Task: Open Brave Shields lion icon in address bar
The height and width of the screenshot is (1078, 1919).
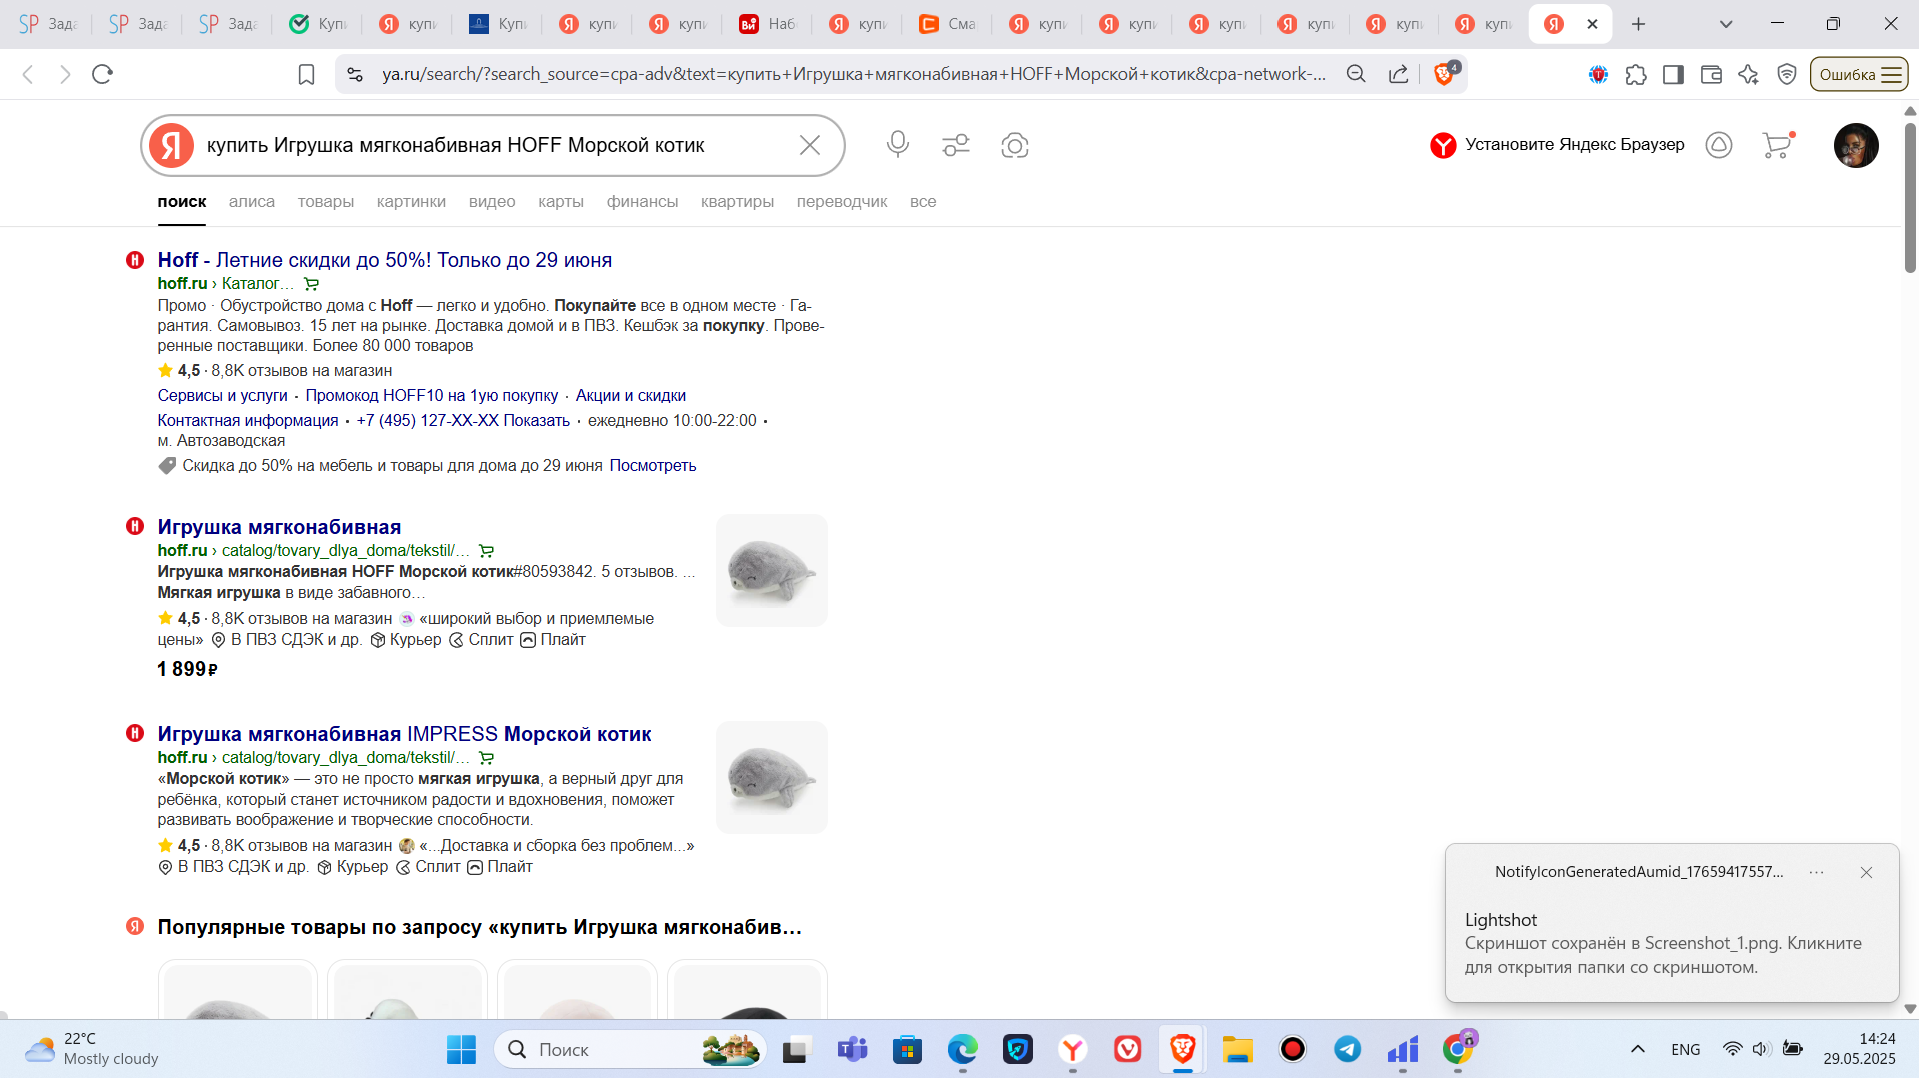Action: (1445, 73)
